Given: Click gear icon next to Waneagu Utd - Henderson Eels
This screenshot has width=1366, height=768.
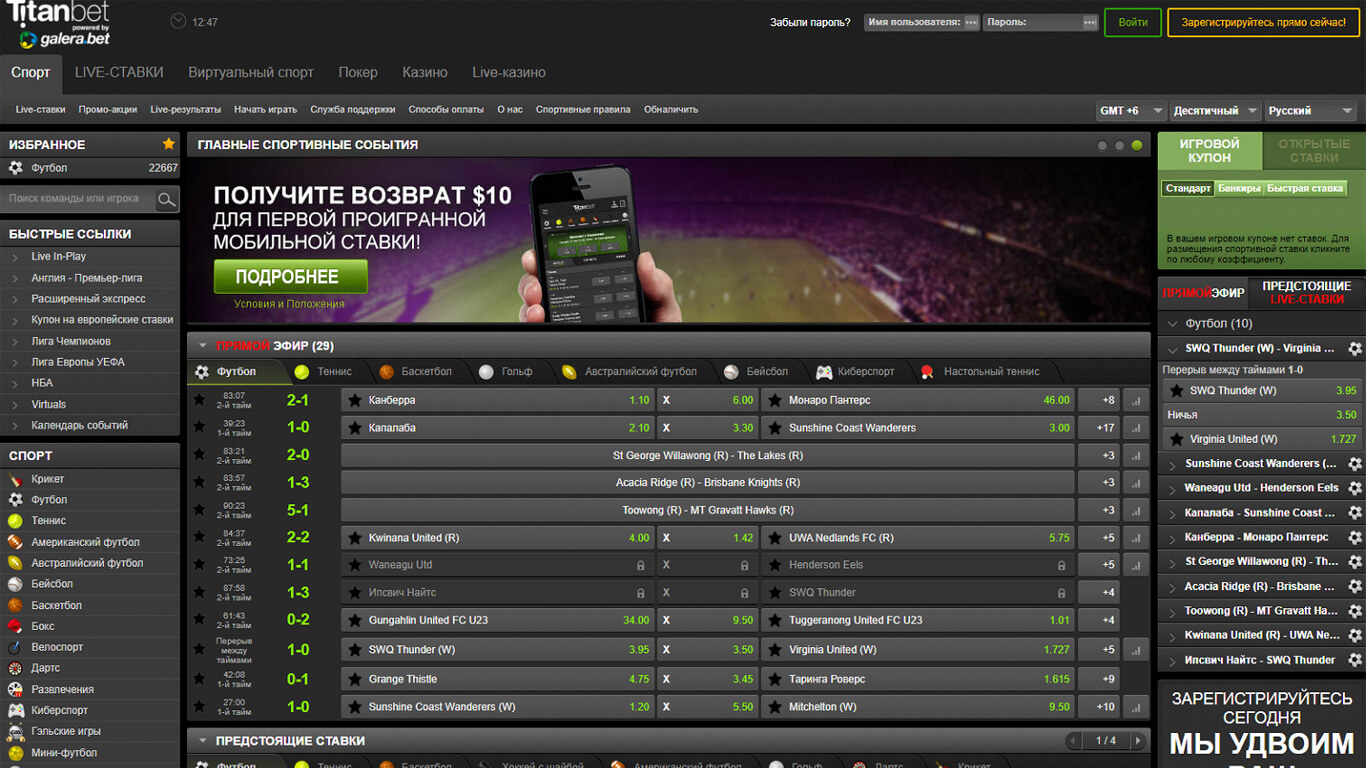Looking at the screenshot, I should tap(1355, 488).
